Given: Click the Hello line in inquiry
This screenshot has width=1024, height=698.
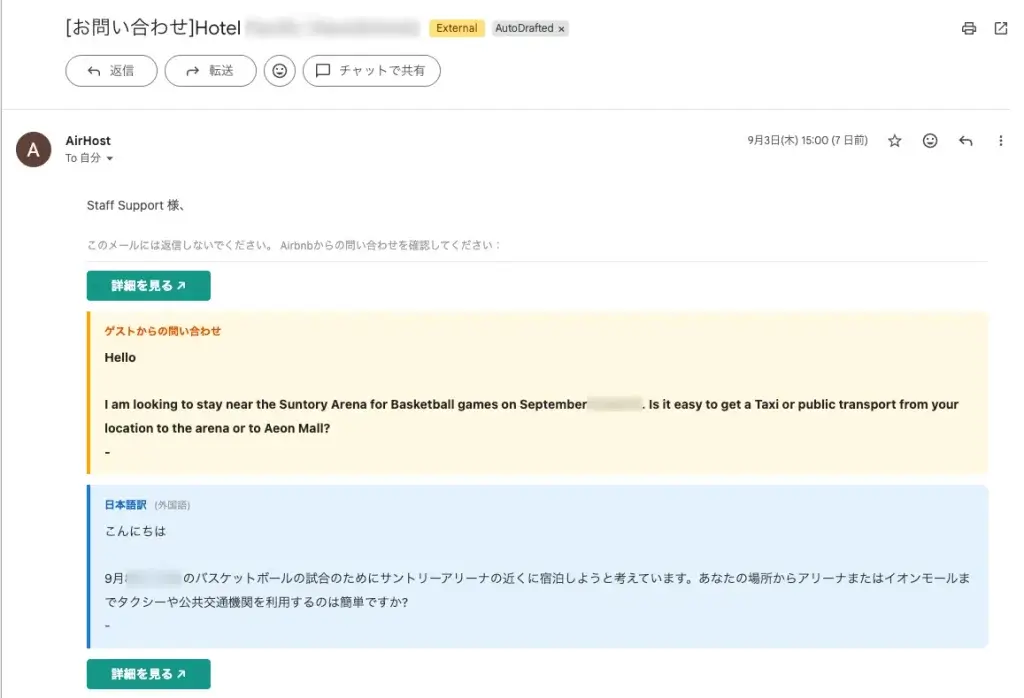Looking at the screenshot, I should tap(120, 357).
